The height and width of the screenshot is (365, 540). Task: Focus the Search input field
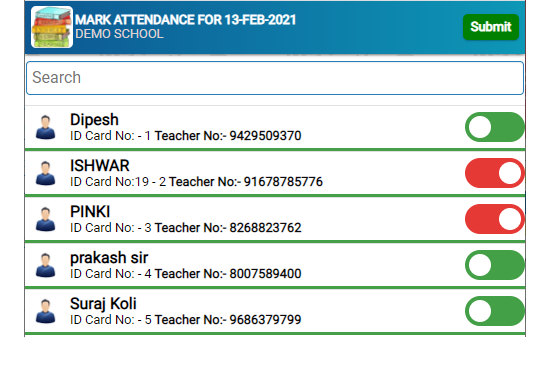point(275,78)
